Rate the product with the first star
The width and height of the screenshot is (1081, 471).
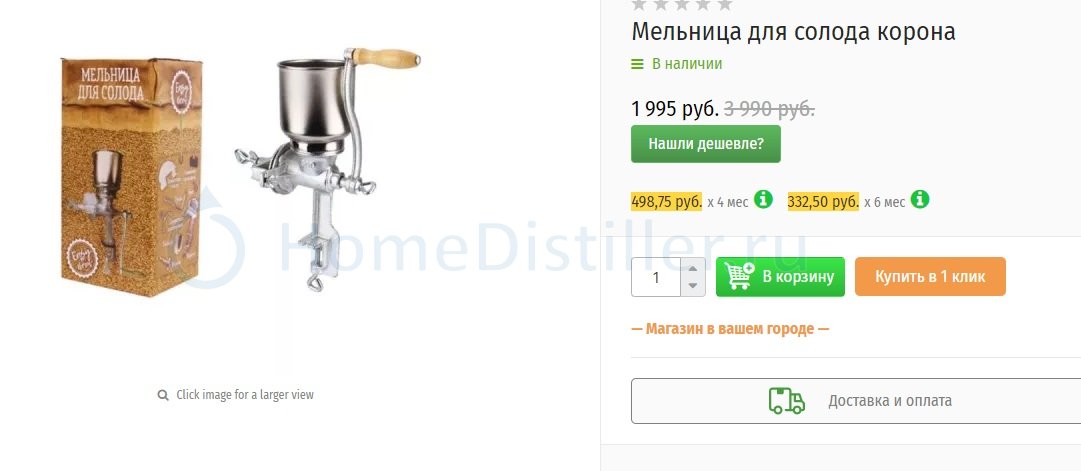point(639,5)
